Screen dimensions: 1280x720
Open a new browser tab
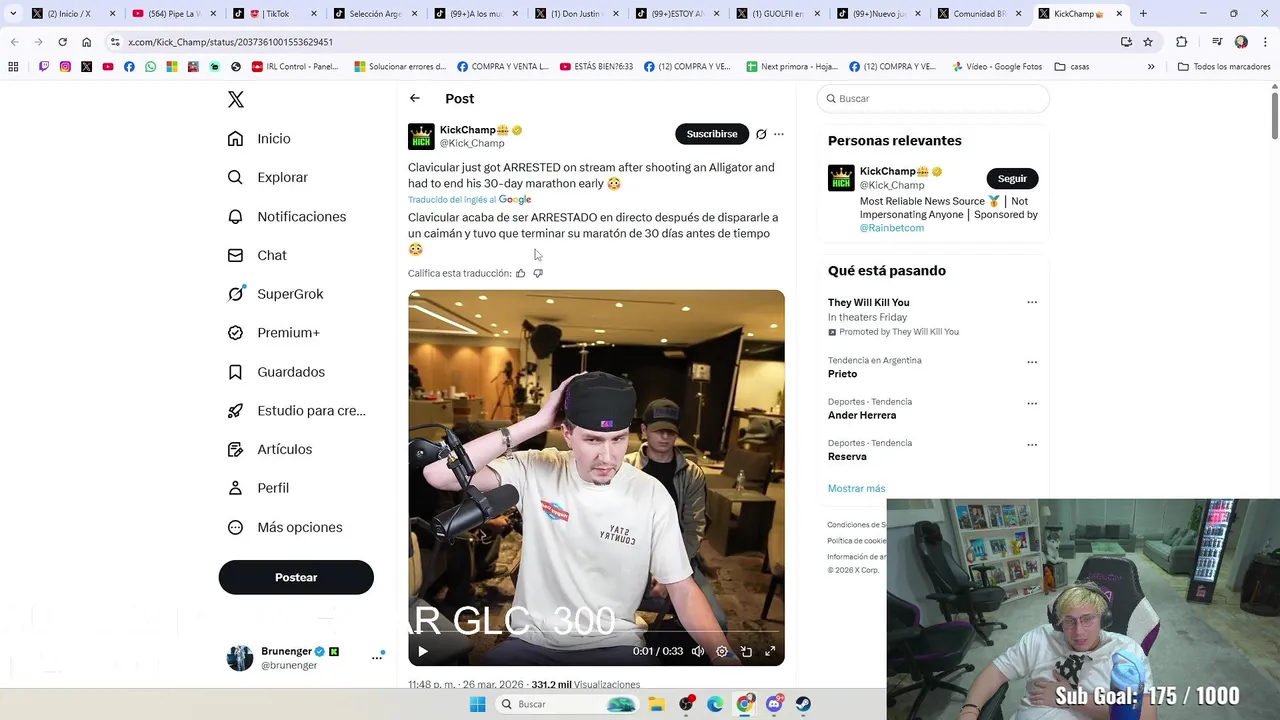[1143, 14]
